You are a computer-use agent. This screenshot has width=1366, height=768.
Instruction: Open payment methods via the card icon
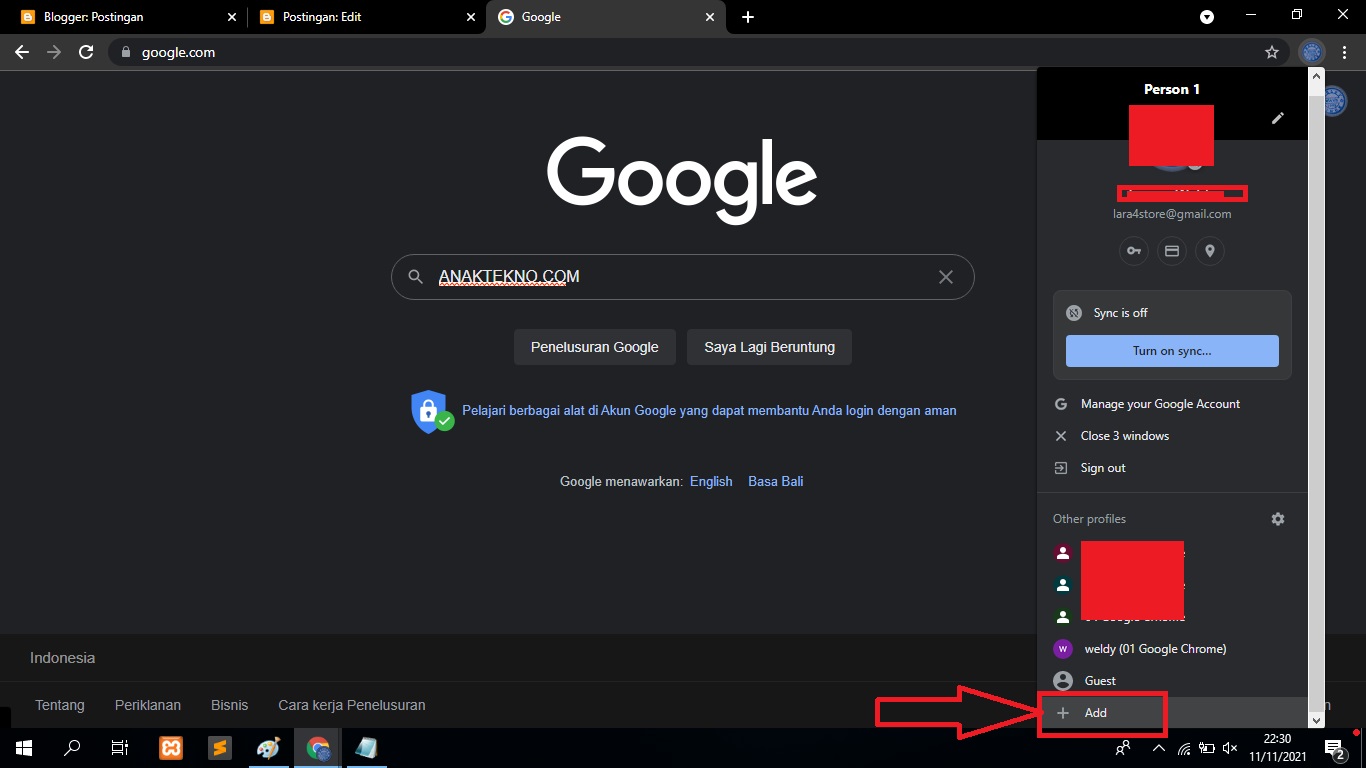[1171, 251]
